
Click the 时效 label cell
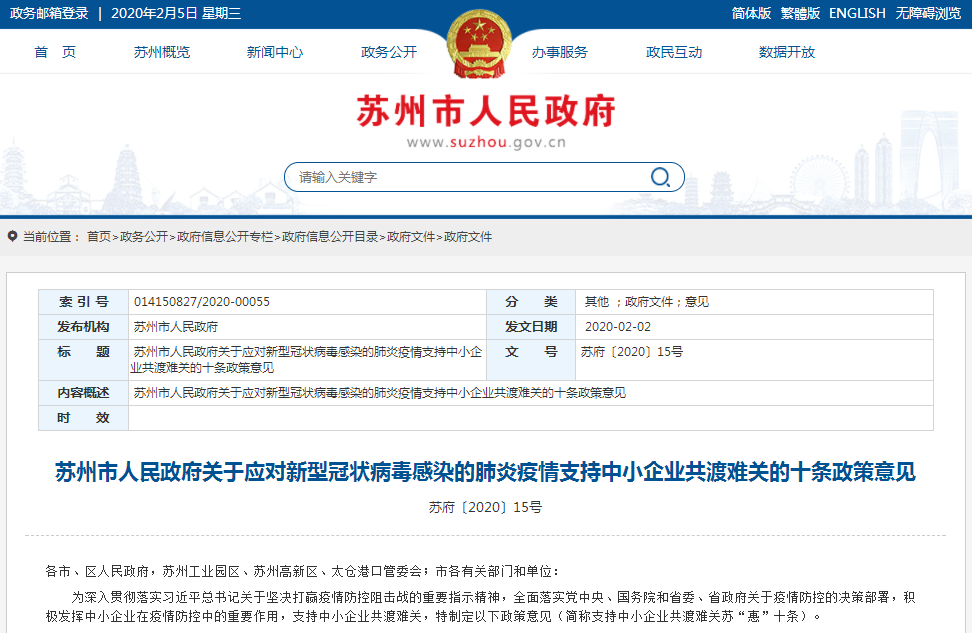83,418
